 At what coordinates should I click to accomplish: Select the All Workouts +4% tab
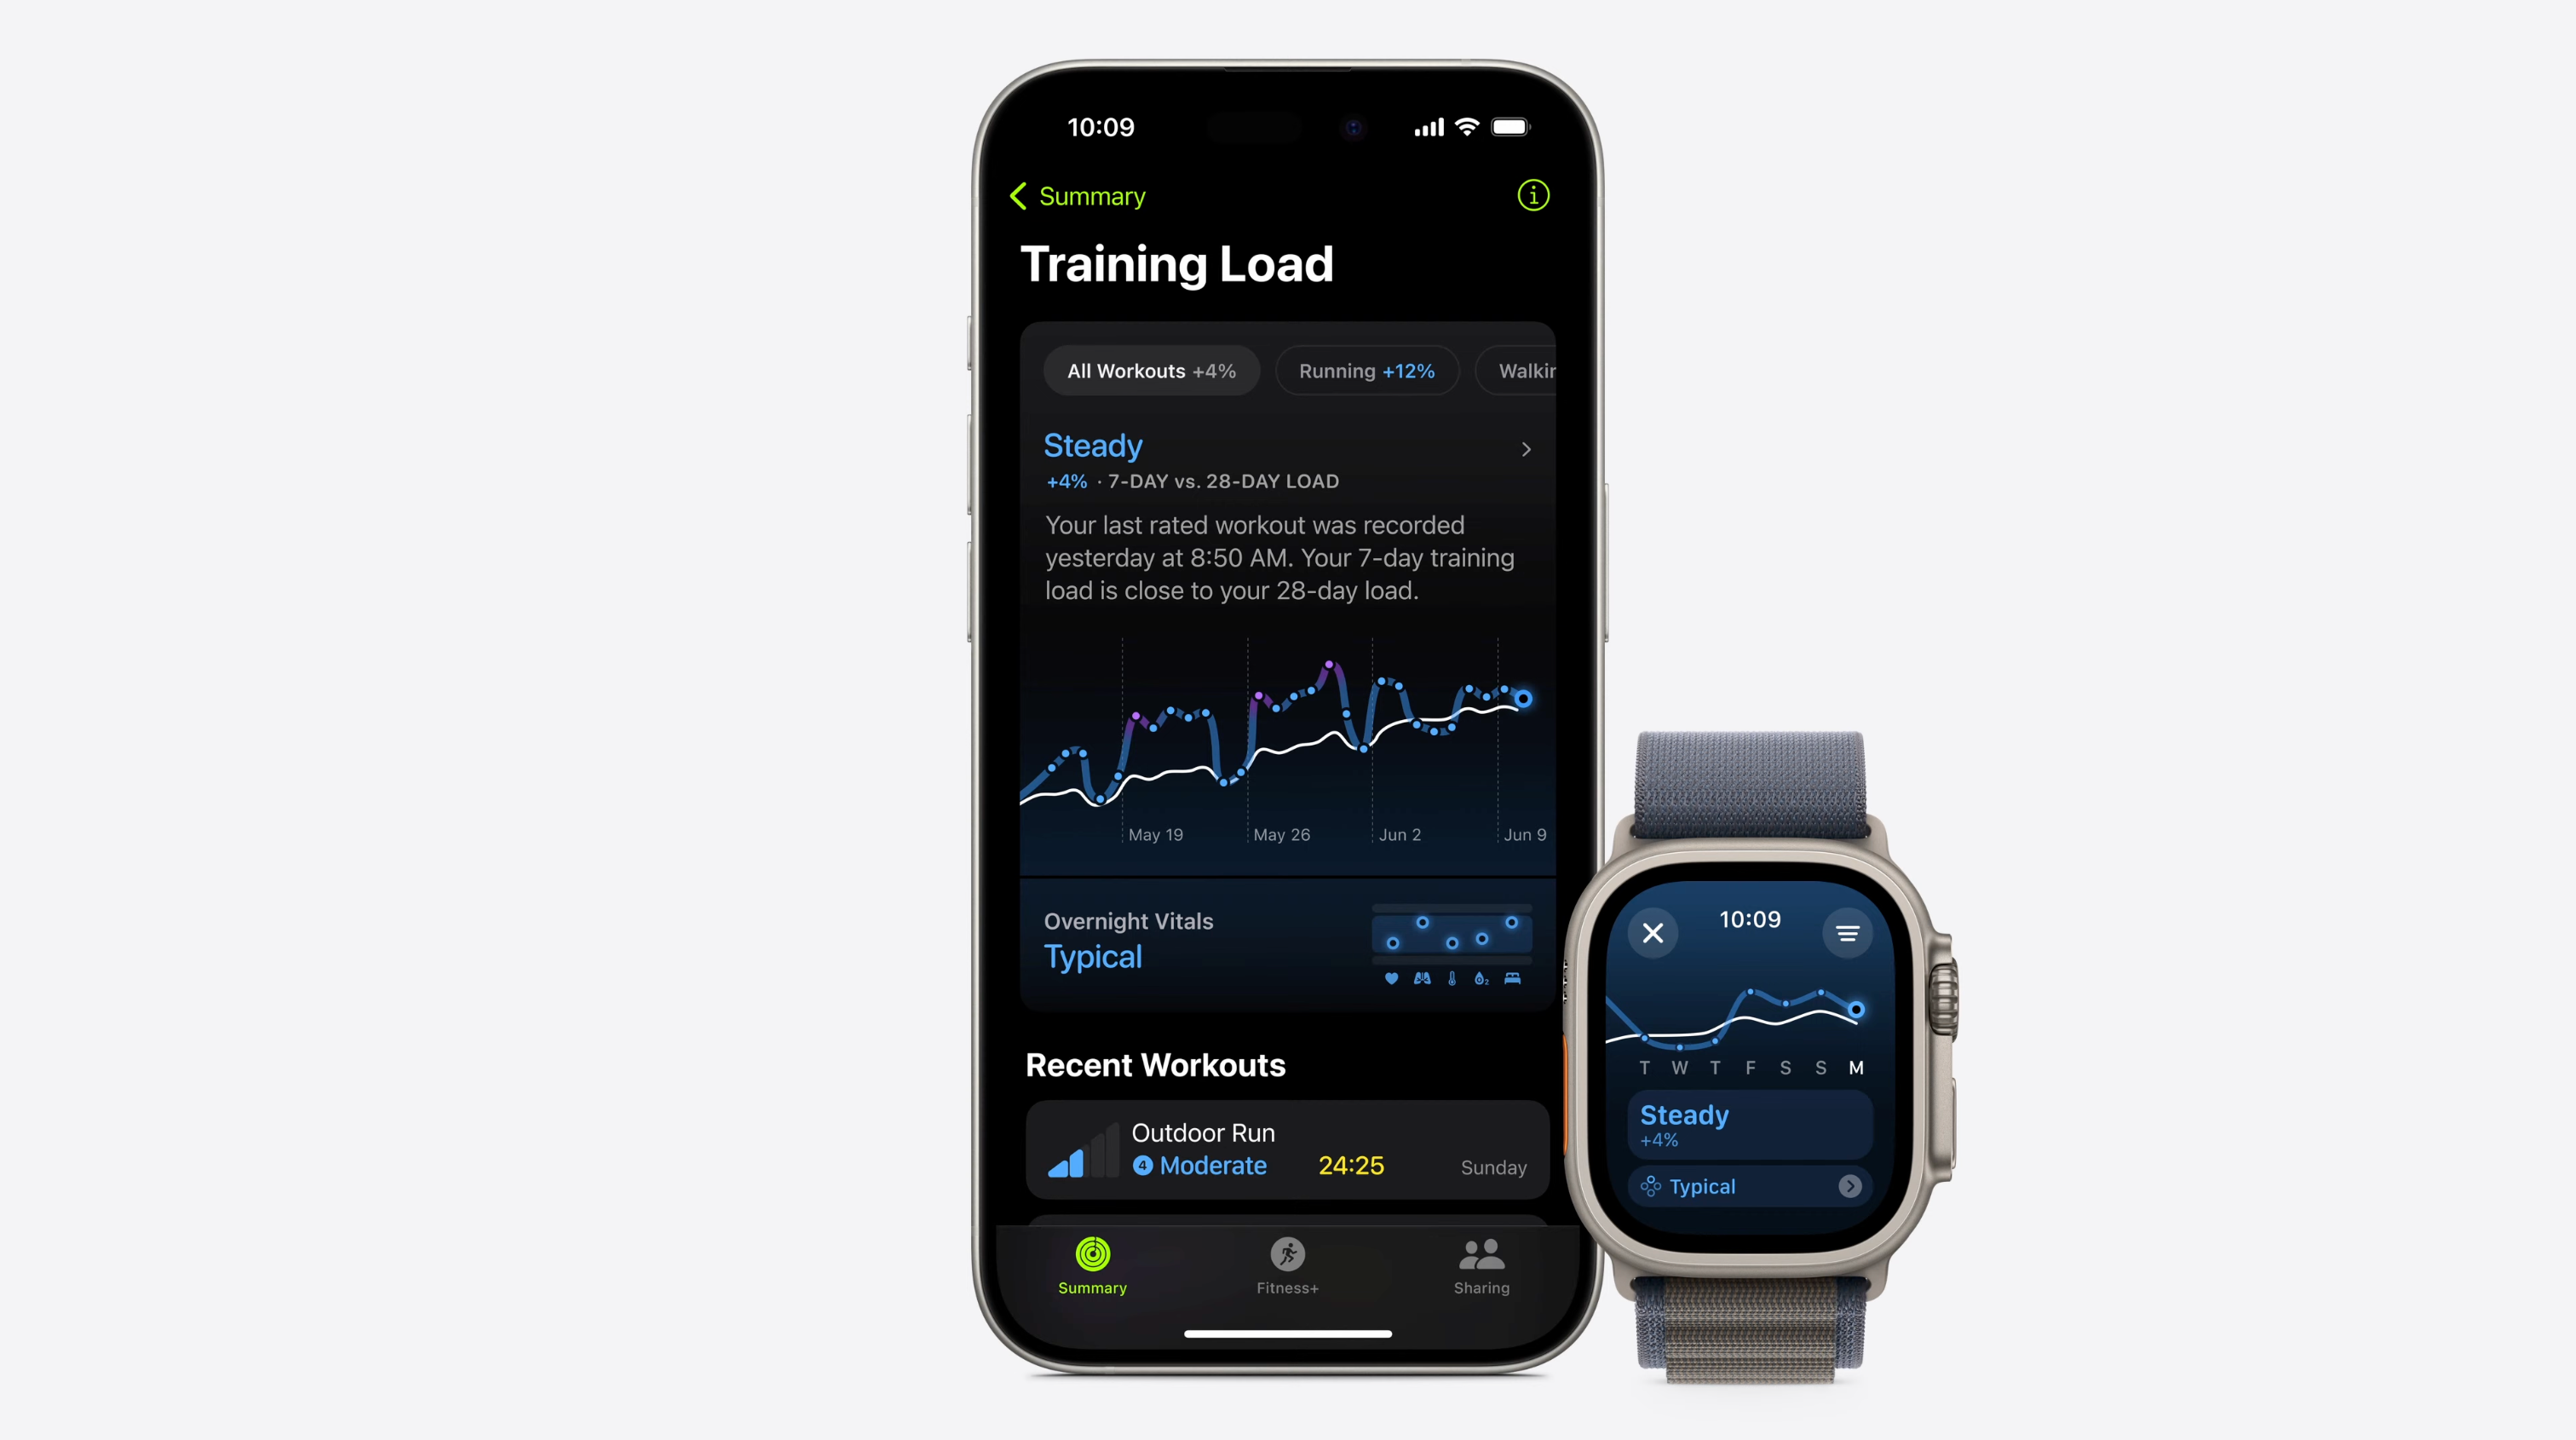click(1150, 370)
